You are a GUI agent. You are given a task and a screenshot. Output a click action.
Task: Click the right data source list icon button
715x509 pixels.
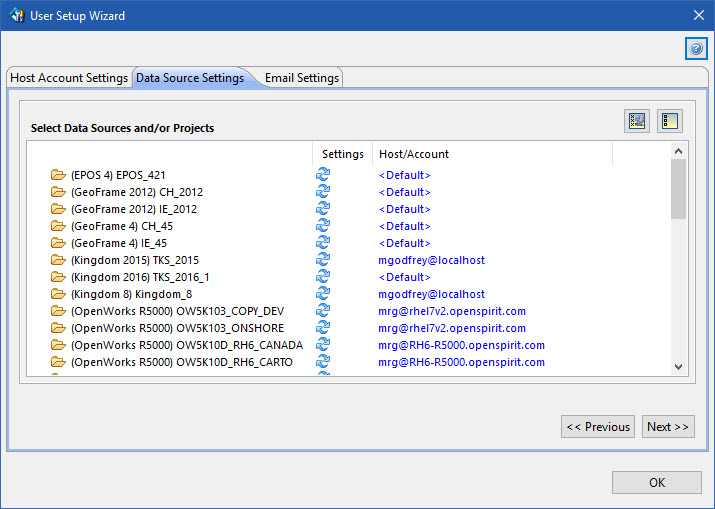[x=669, y=121]
